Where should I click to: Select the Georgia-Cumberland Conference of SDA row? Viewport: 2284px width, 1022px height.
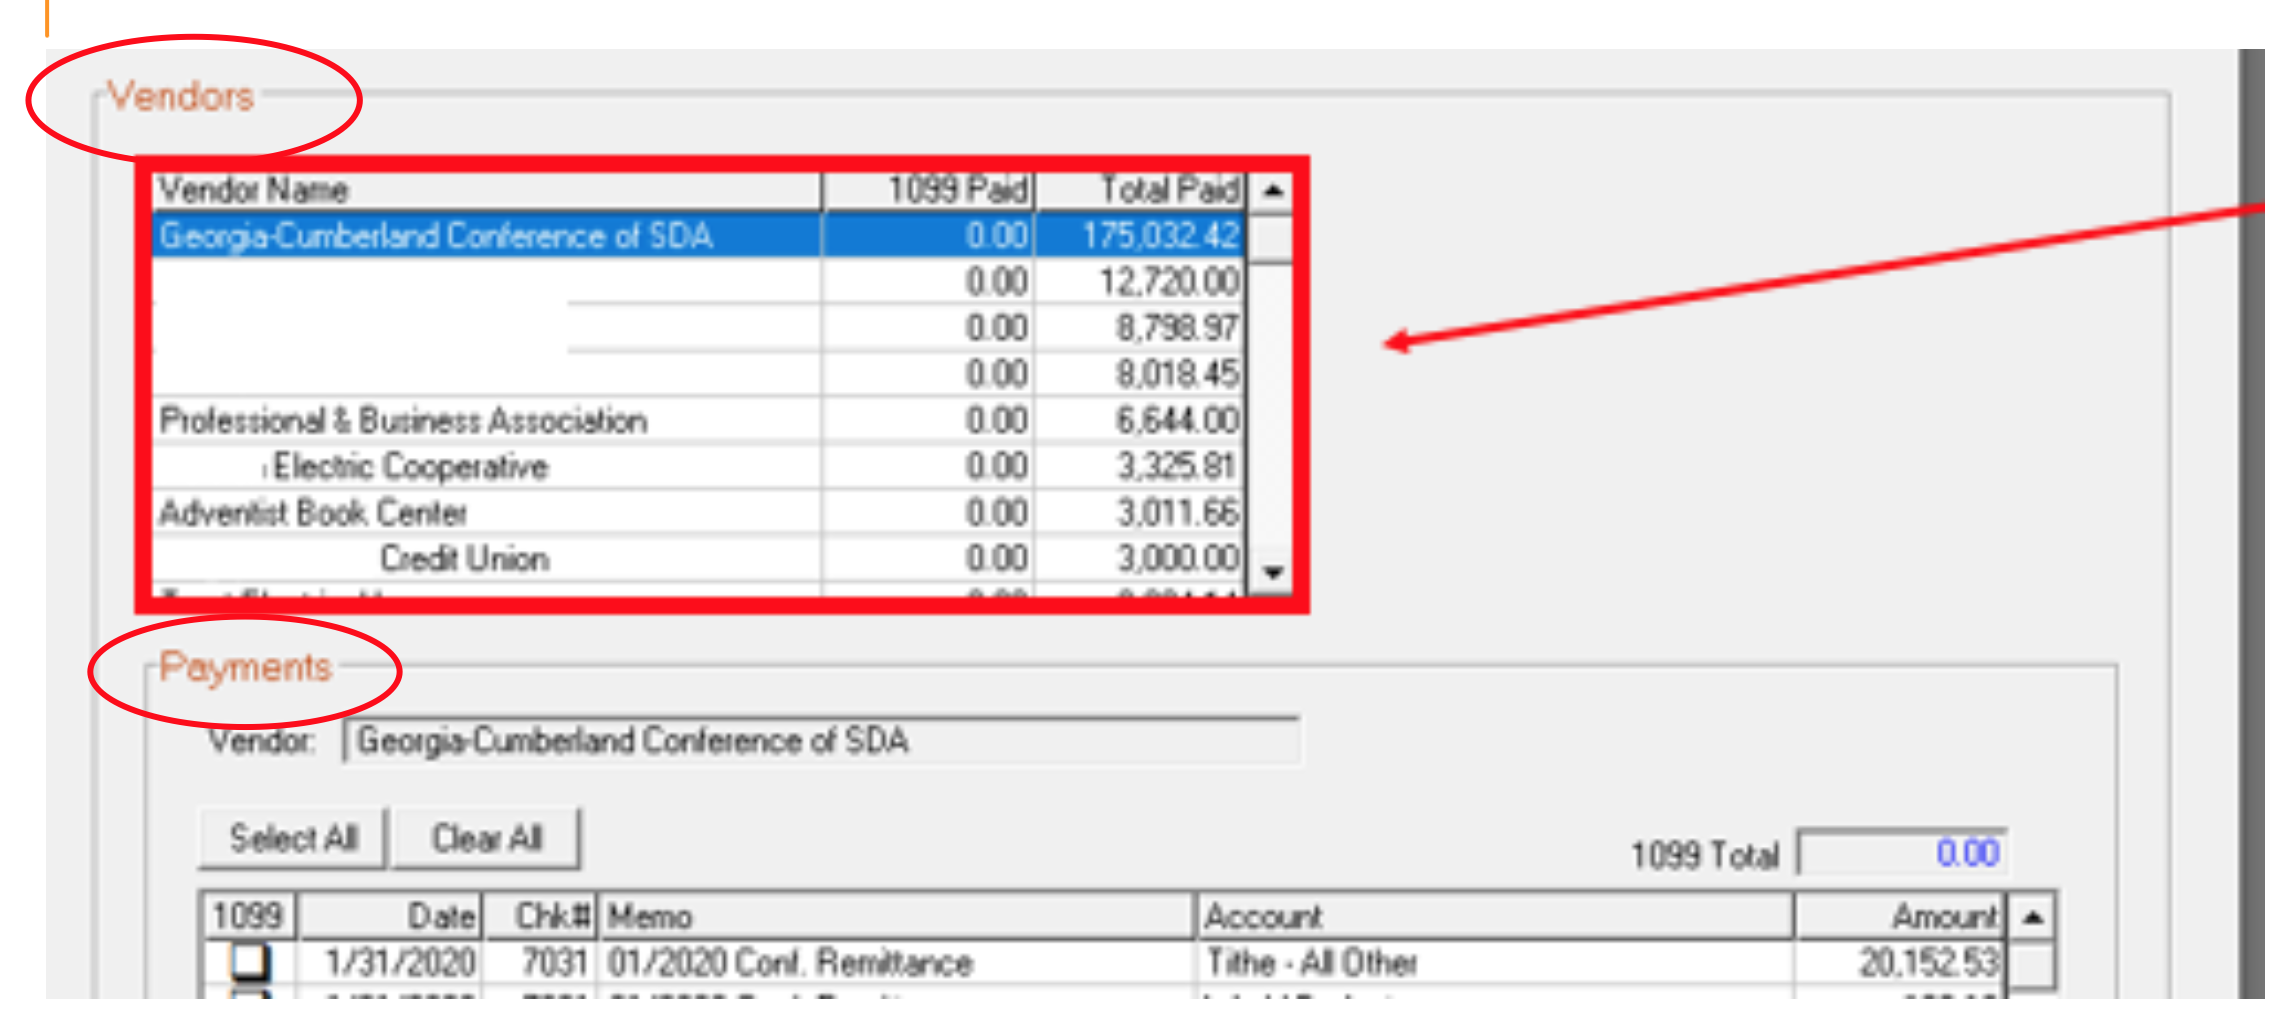(x=486, y=236)
